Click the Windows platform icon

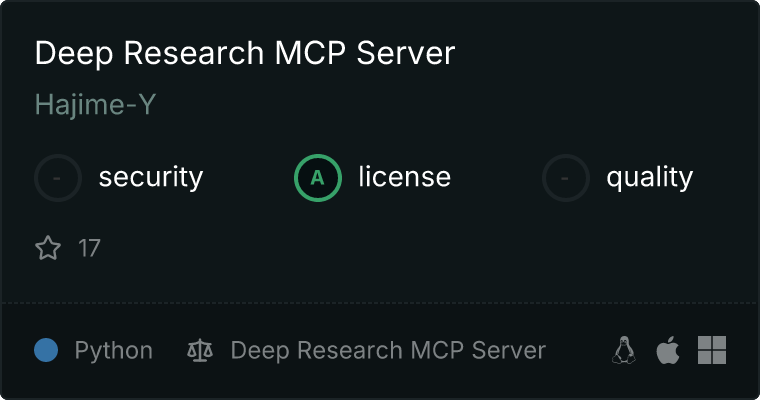(712, 350)
